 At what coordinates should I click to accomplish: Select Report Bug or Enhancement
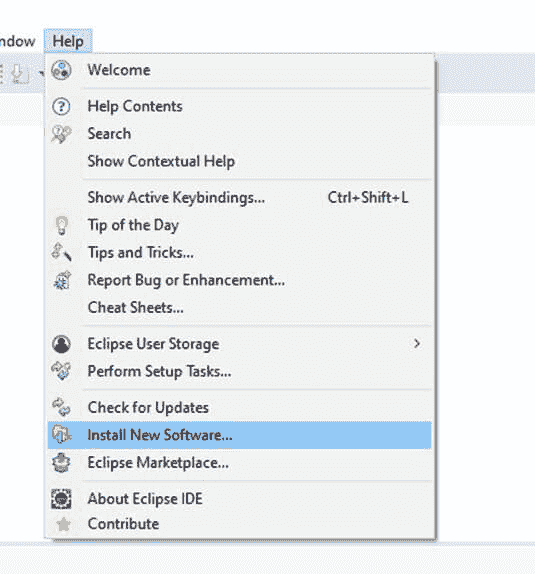pyautogui.click(x=239, y=280)
